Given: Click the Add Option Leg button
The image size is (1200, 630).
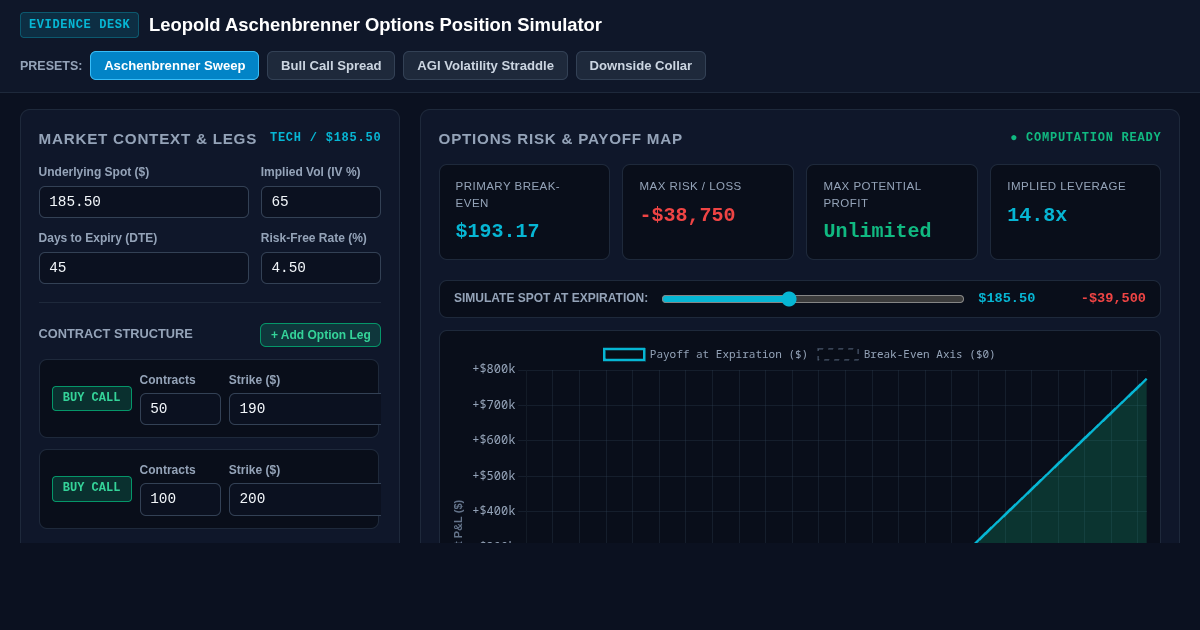Looking at the screenshot, I should [320, 335].
